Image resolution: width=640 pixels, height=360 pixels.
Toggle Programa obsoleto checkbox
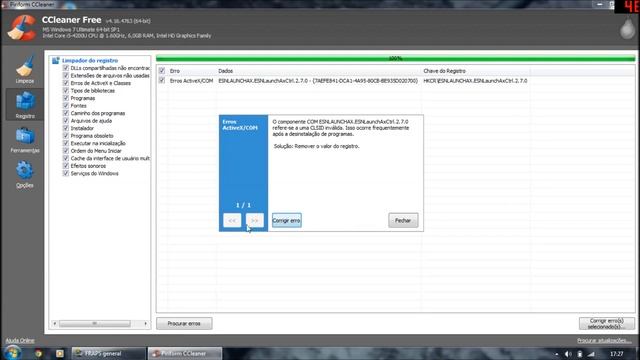(66, 136)
